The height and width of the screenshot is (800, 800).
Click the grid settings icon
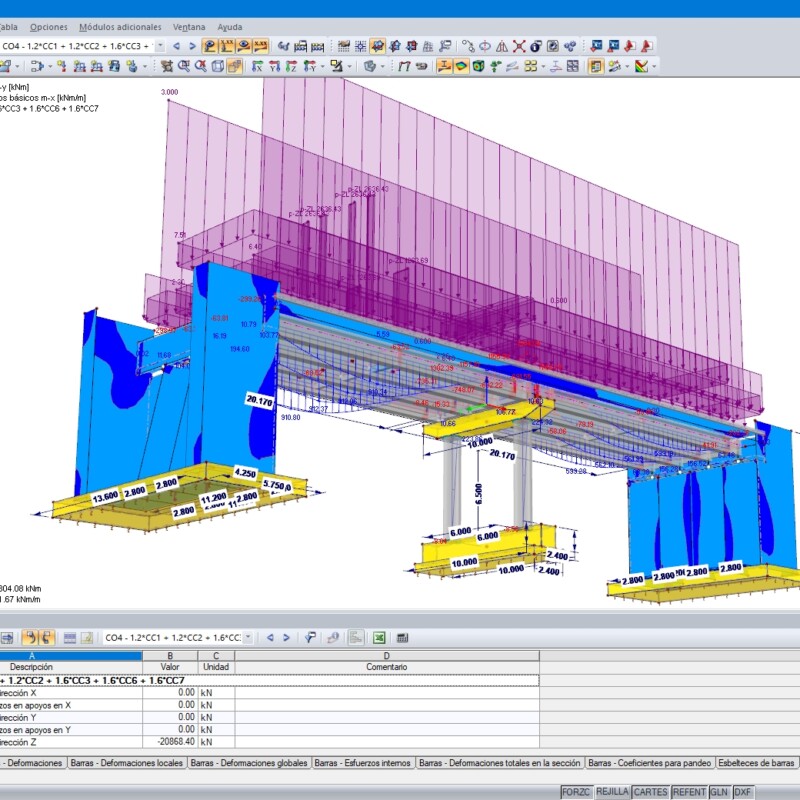(x=344, y=46)
